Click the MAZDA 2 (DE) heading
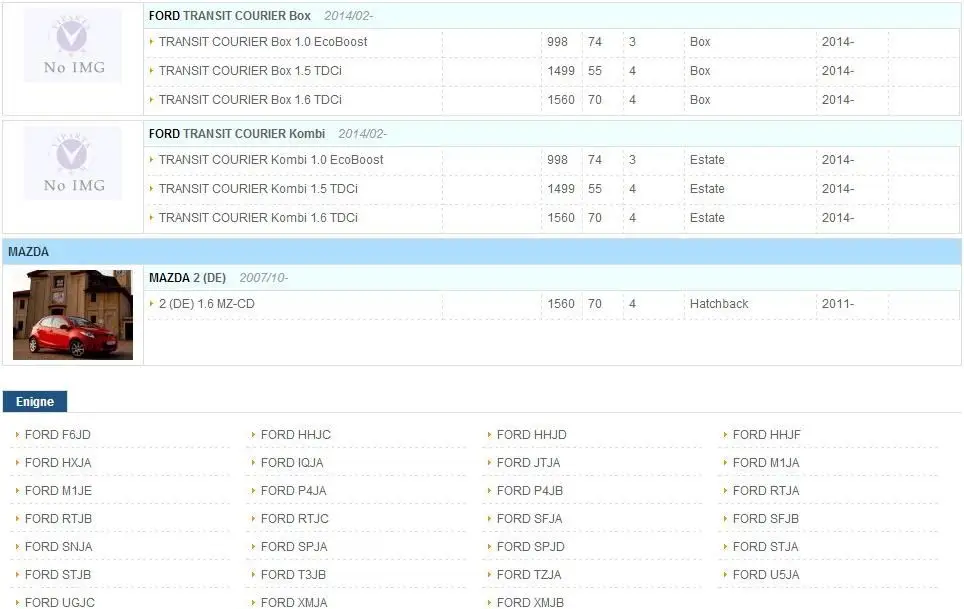 click(188, 278)
